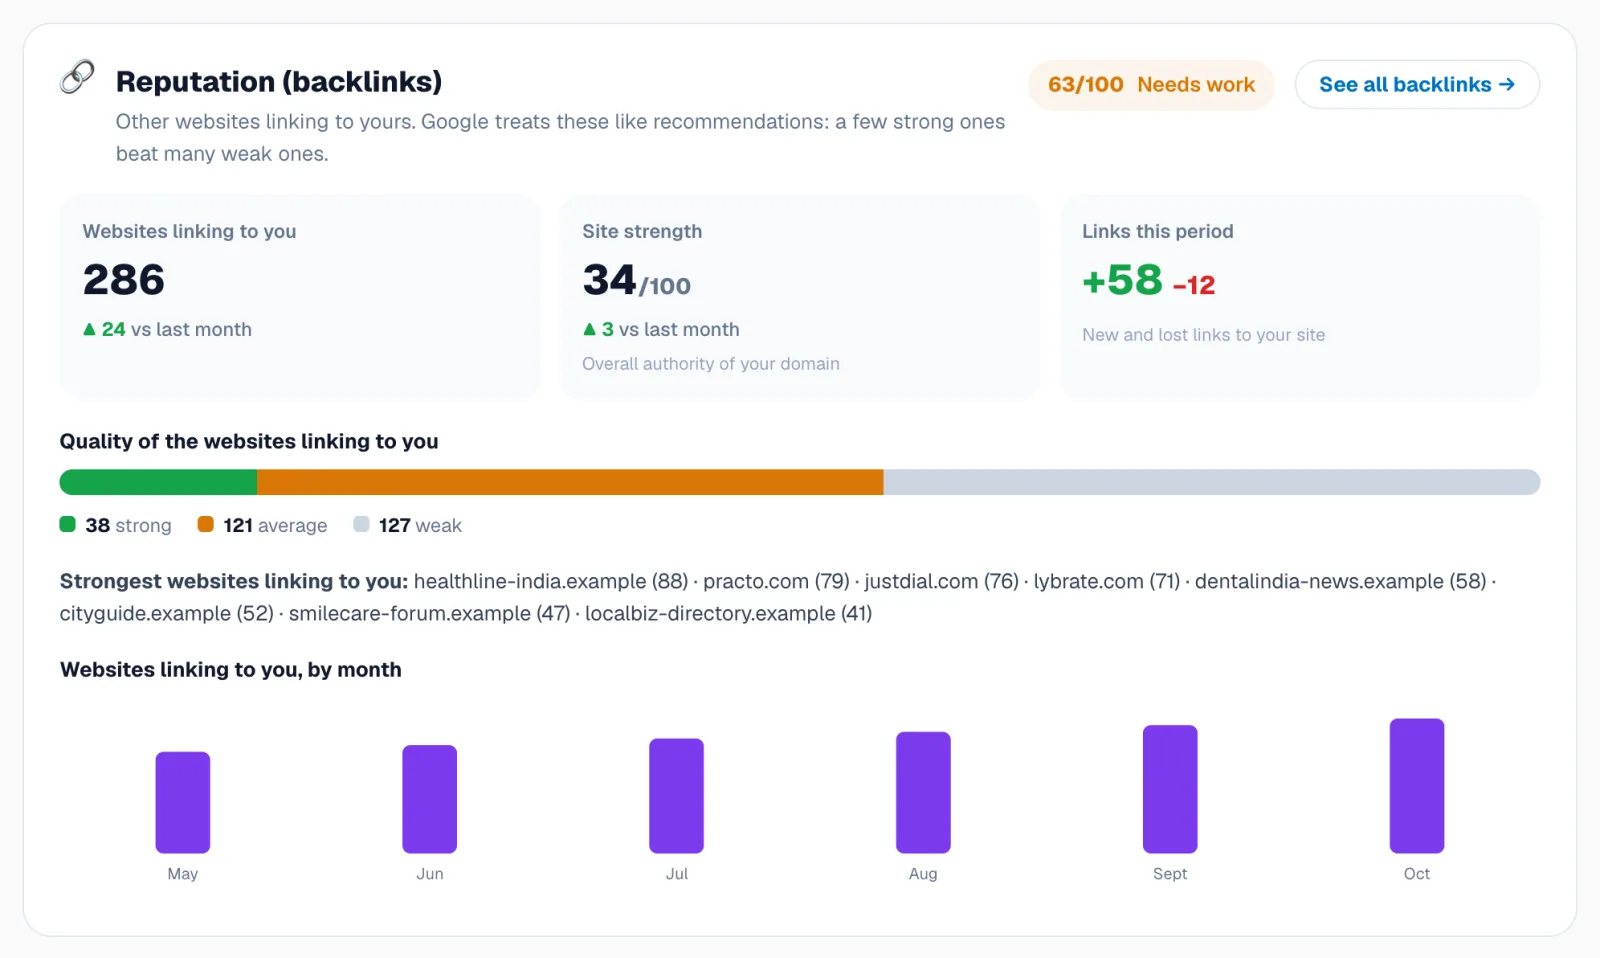Click the Links this period card label

(x=1158, y=231)
